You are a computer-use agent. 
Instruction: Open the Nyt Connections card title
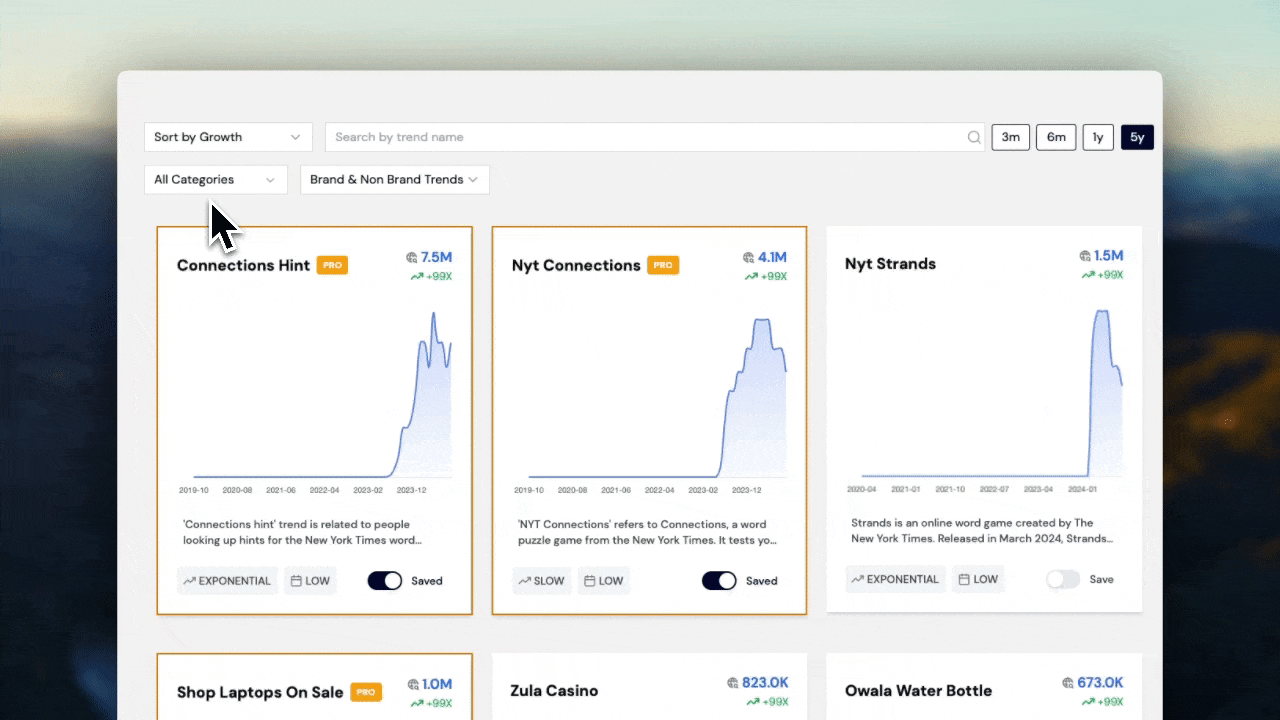pos(576,265)
